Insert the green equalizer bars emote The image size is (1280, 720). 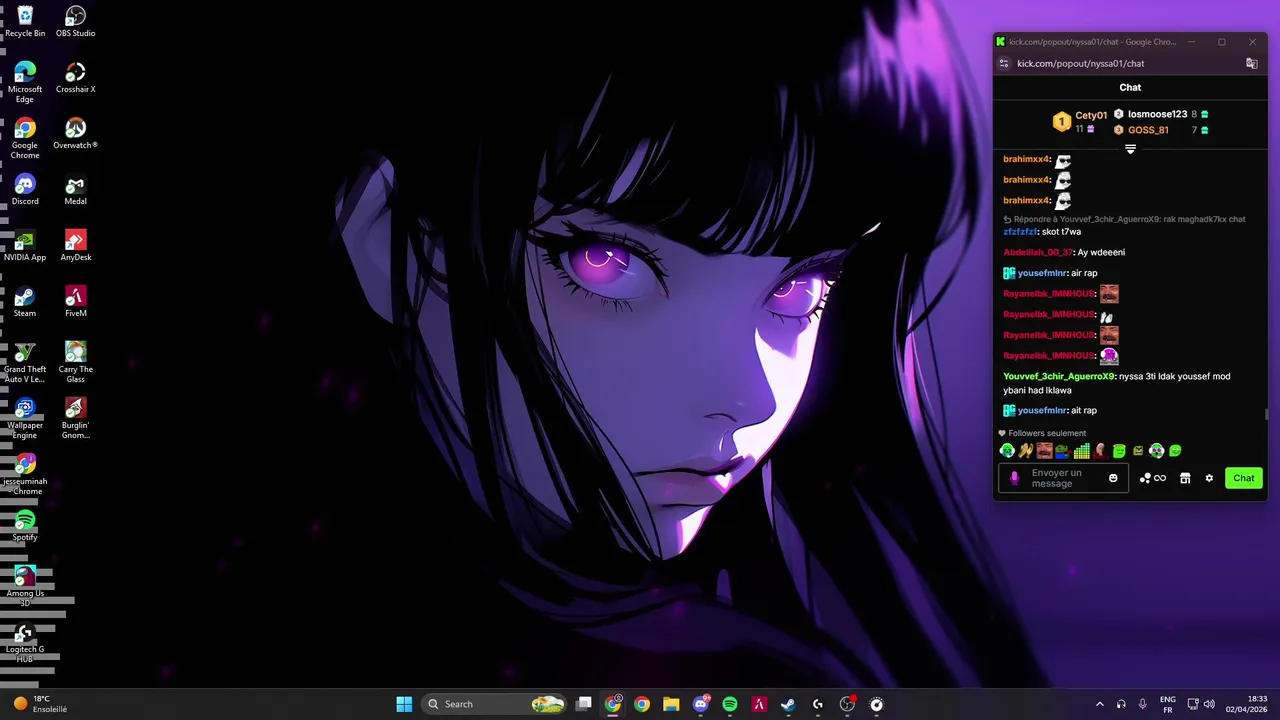(x=1081, y=451)
